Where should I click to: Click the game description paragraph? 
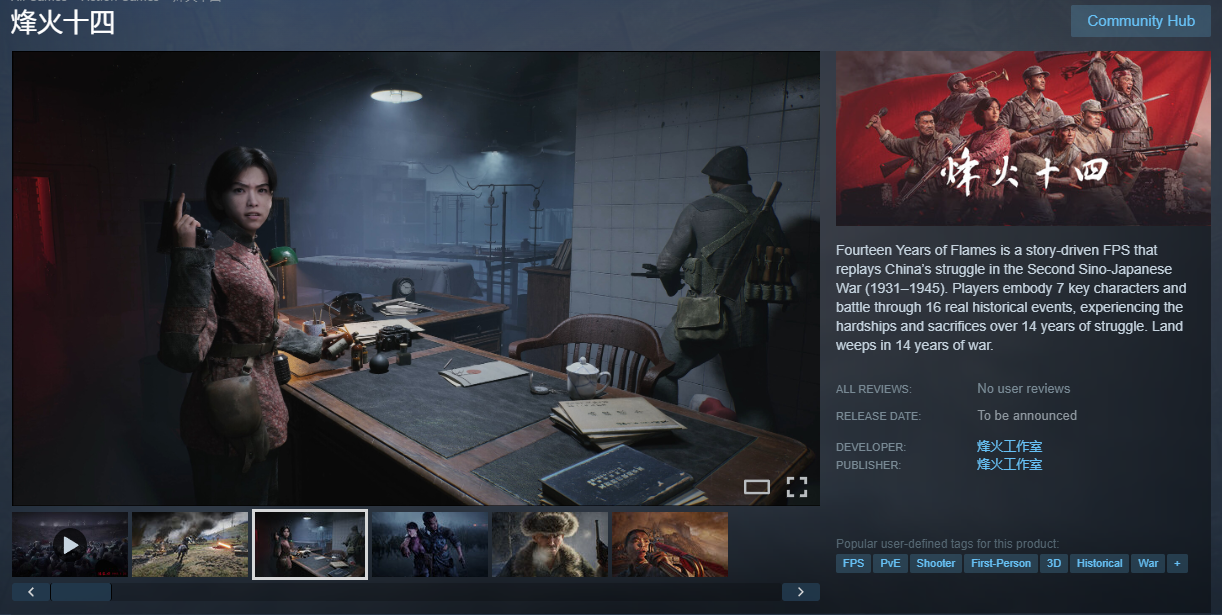pyautogui.click(x=1012, y=298)
